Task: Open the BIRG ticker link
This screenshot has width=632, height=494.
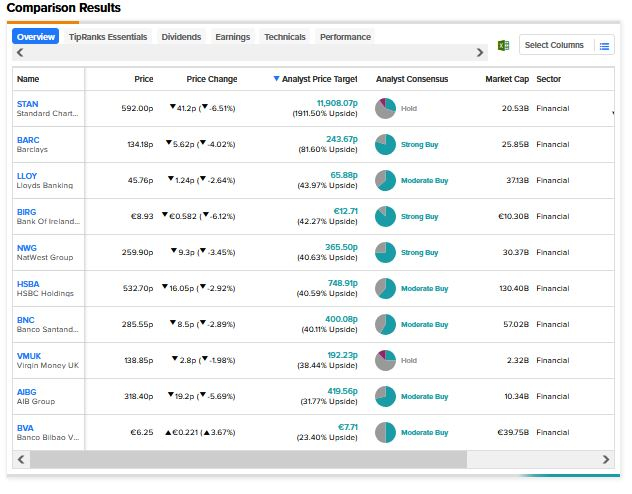Action: point(27,212)
